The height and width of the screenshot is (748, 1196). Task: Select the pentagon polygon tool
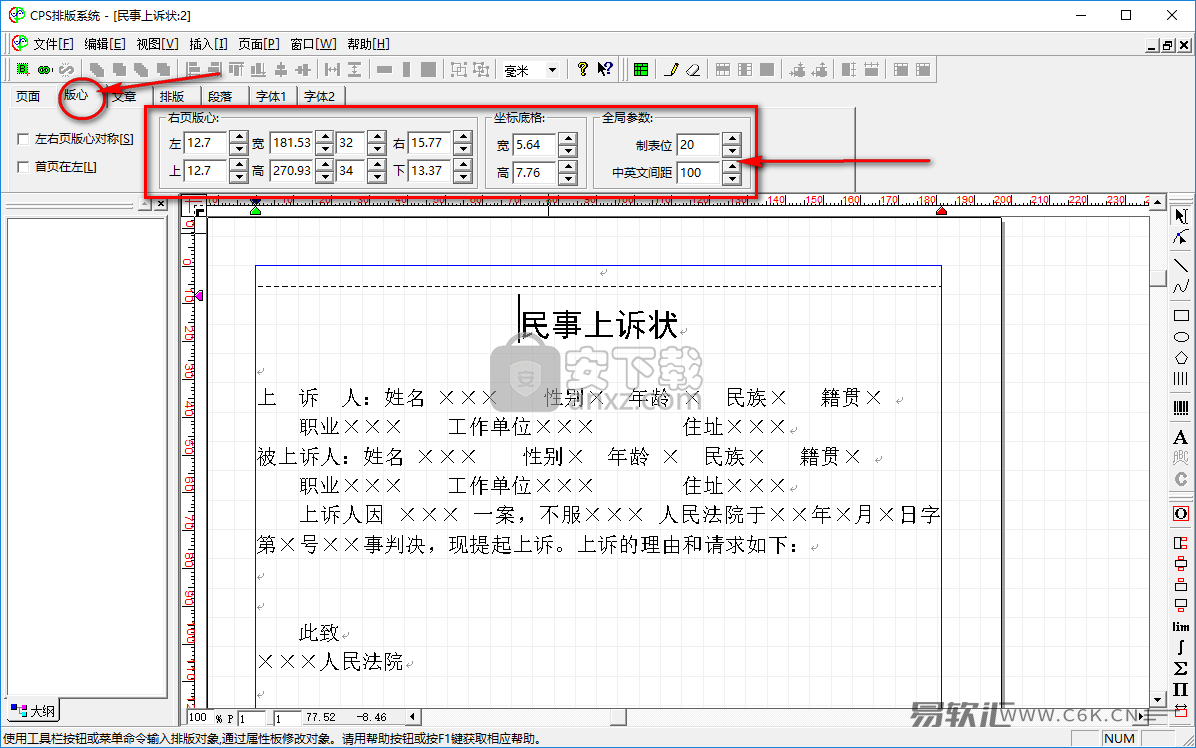[x=1181, y=357]
